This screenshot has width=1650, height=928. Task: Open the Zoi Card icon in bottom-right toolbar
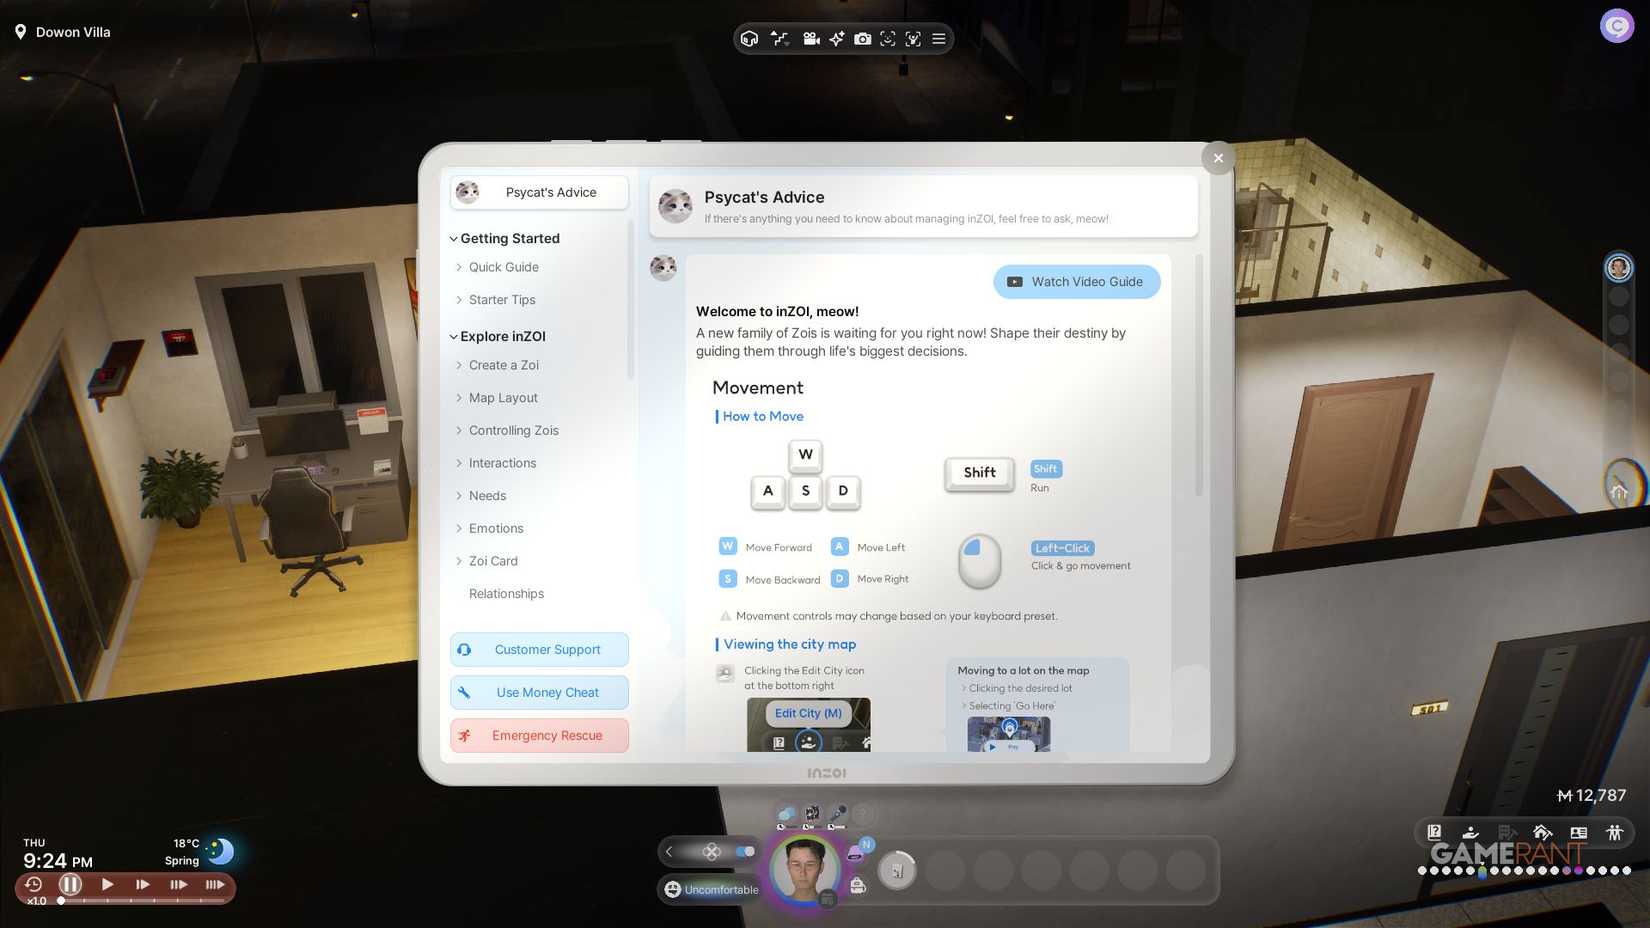tap(1578, 832)
